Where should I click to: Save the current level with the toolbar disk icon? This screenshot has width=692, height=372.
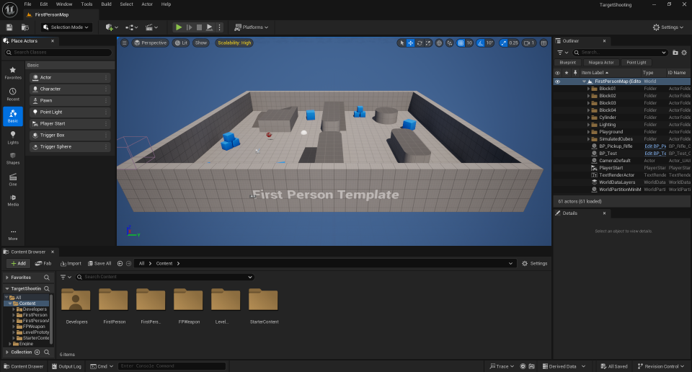pos(9,27)
